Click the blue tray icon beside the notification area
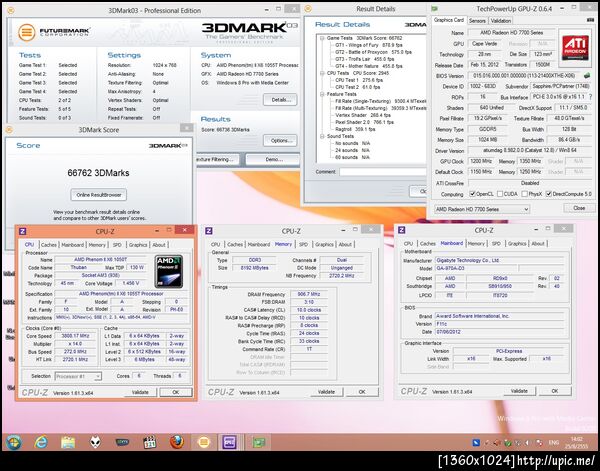This screenshot has height=471, width=600. tap(476, 443)
